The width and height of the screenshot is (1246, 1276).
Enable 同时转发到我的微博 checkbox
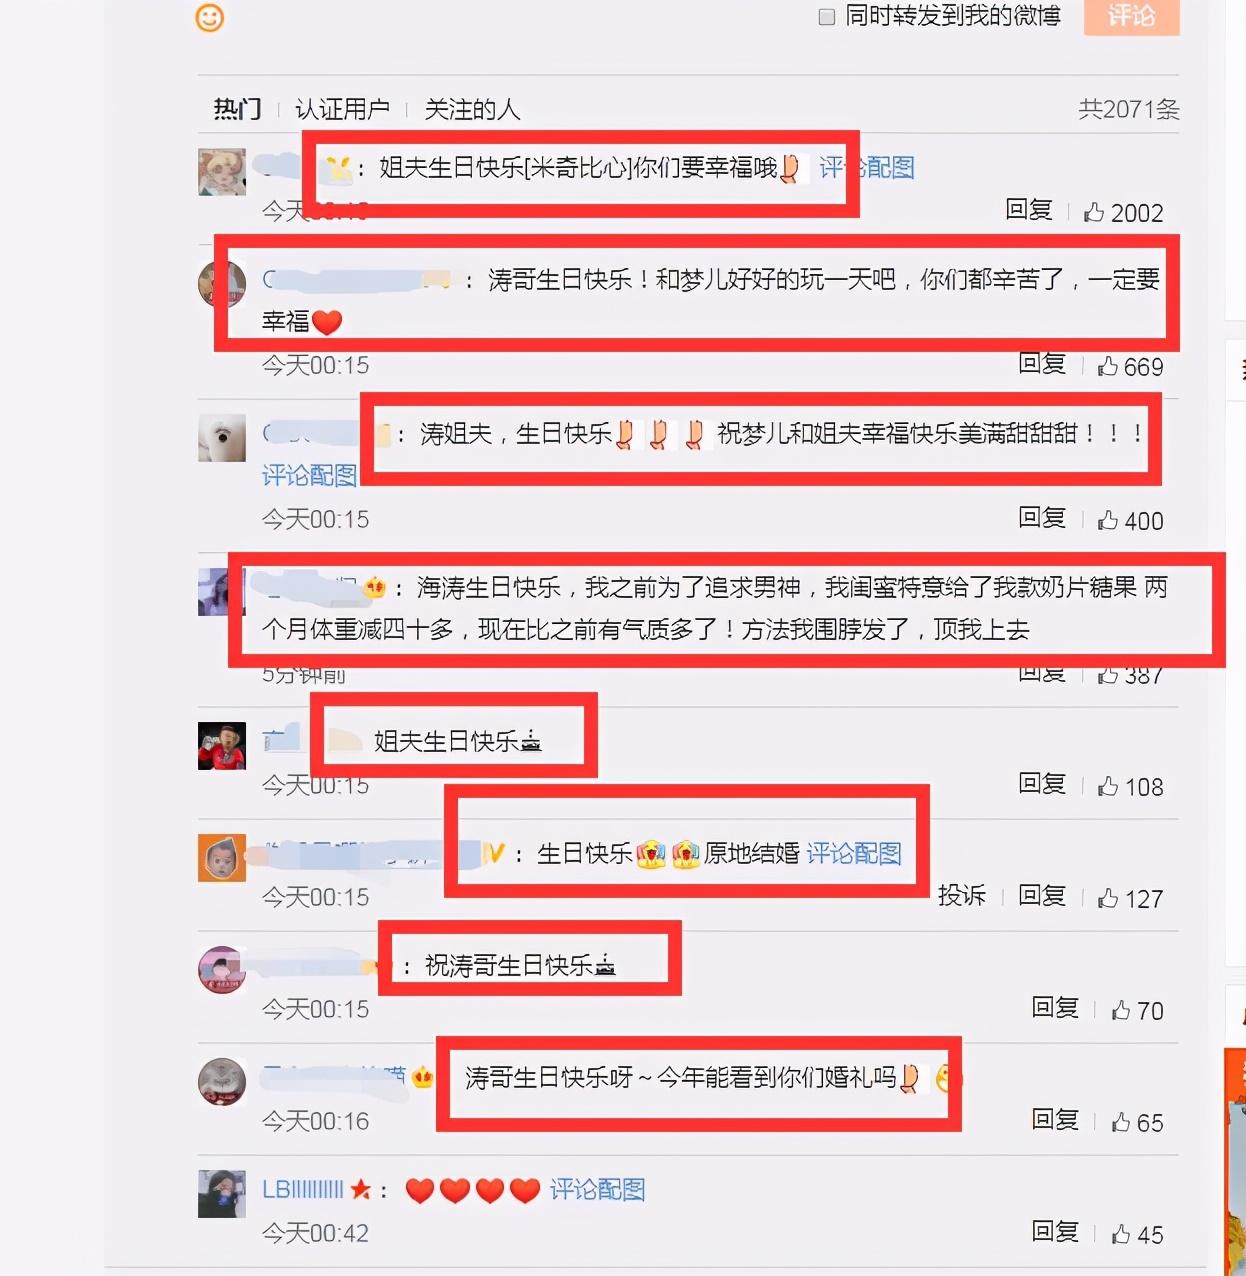[827, 16]
